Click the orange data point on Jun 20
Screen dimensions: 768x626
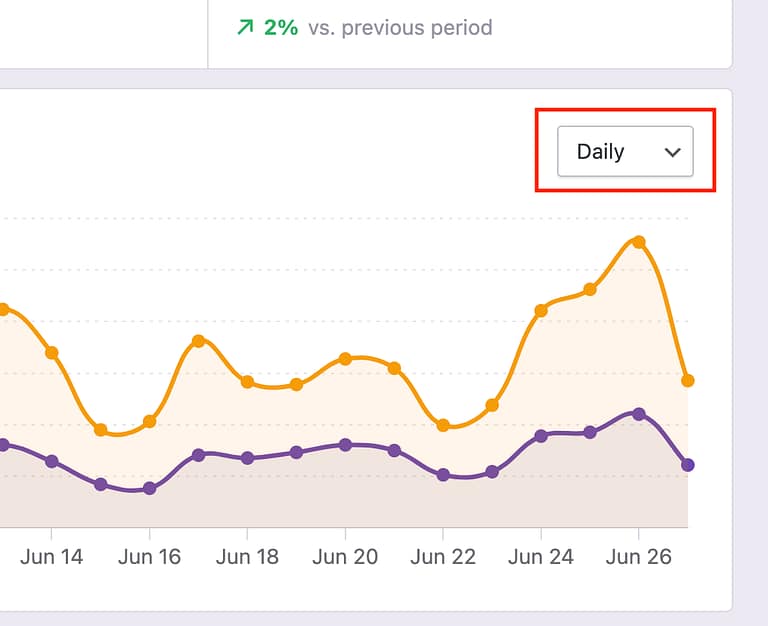click(x=345, y=358)
